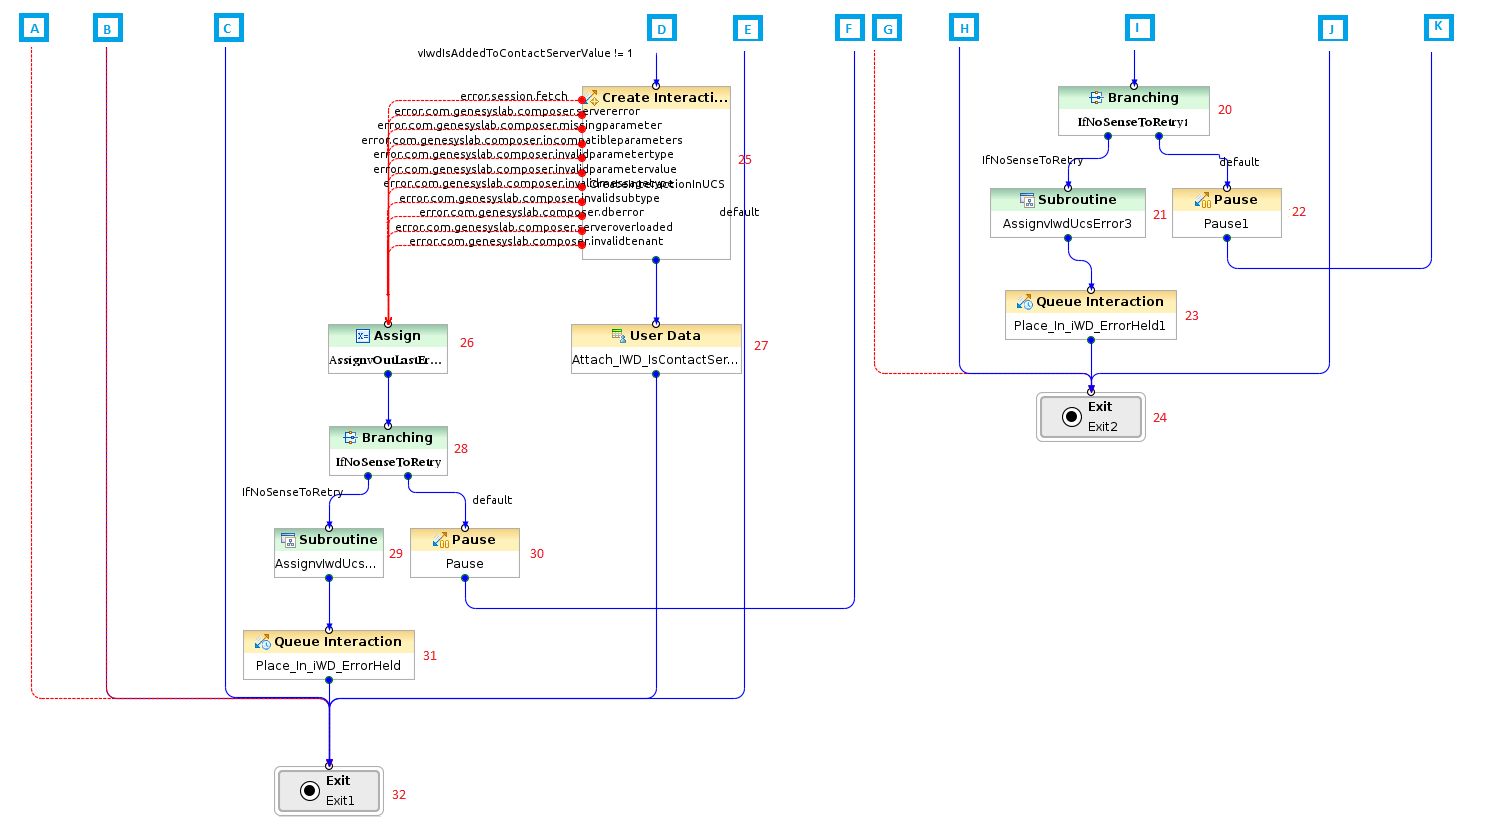
Task: Select the Create Interacti... block title
Action: coord(665,98)
